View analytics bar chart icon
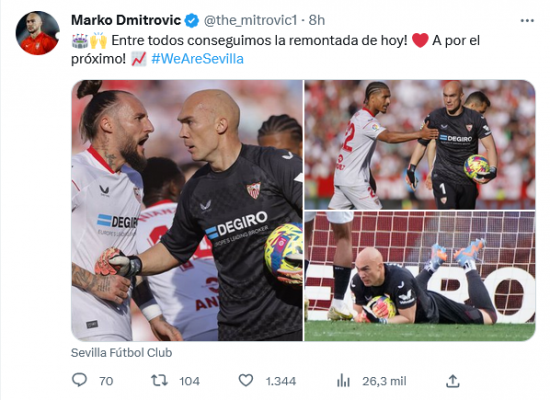This screenshot has height=400, width=550. click(x=343, y=380)
